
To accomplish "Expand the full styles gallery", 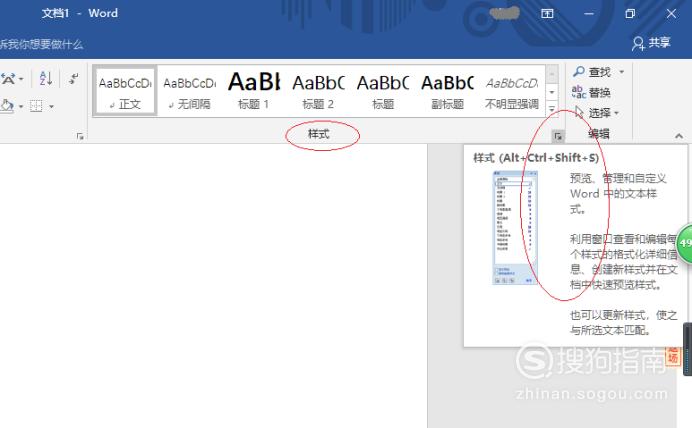I will (552, 109).
